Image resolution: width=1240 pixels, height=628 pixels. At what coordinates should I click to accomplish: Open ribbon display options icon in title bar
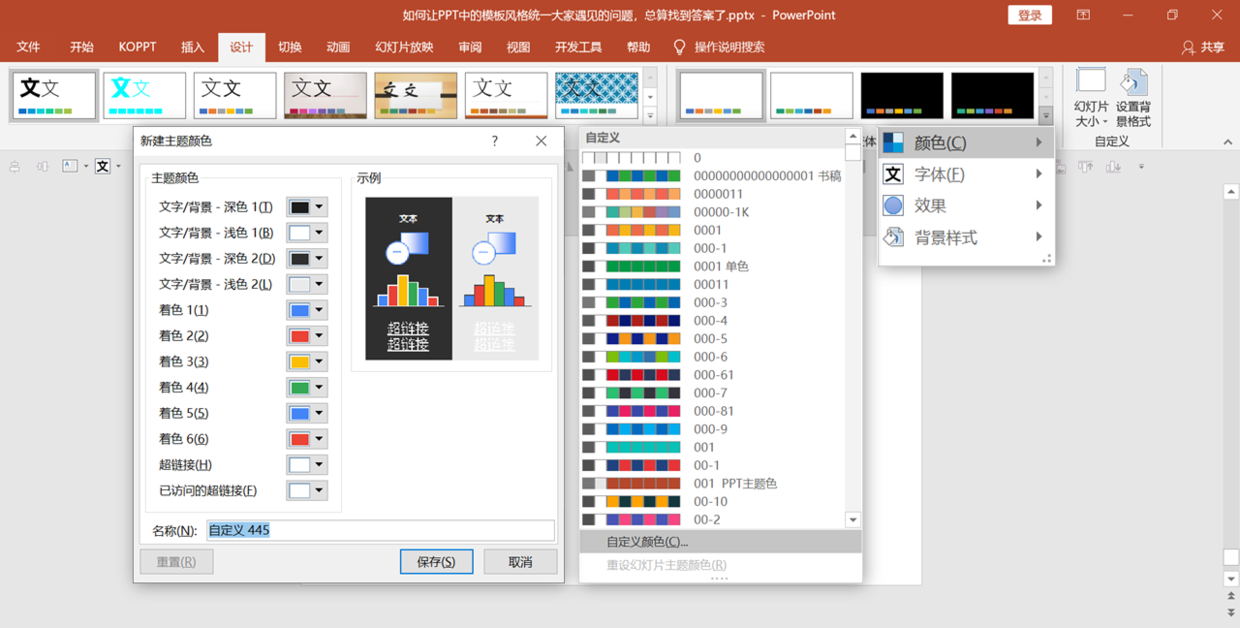coord(1083,15)
